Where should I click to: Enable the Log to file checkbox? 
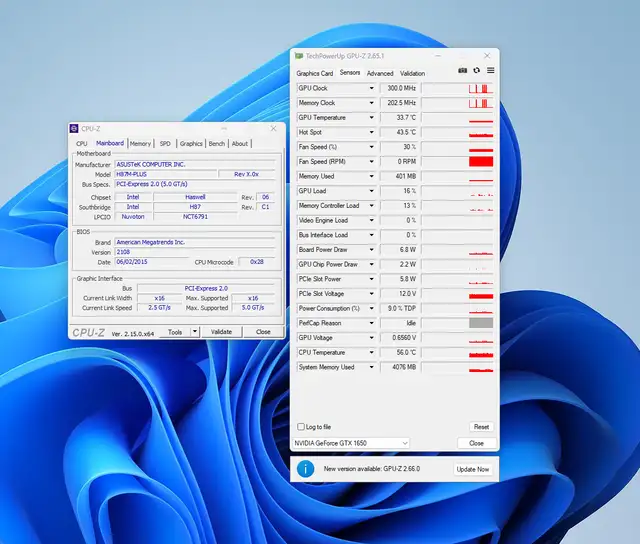tap(301, 426)
